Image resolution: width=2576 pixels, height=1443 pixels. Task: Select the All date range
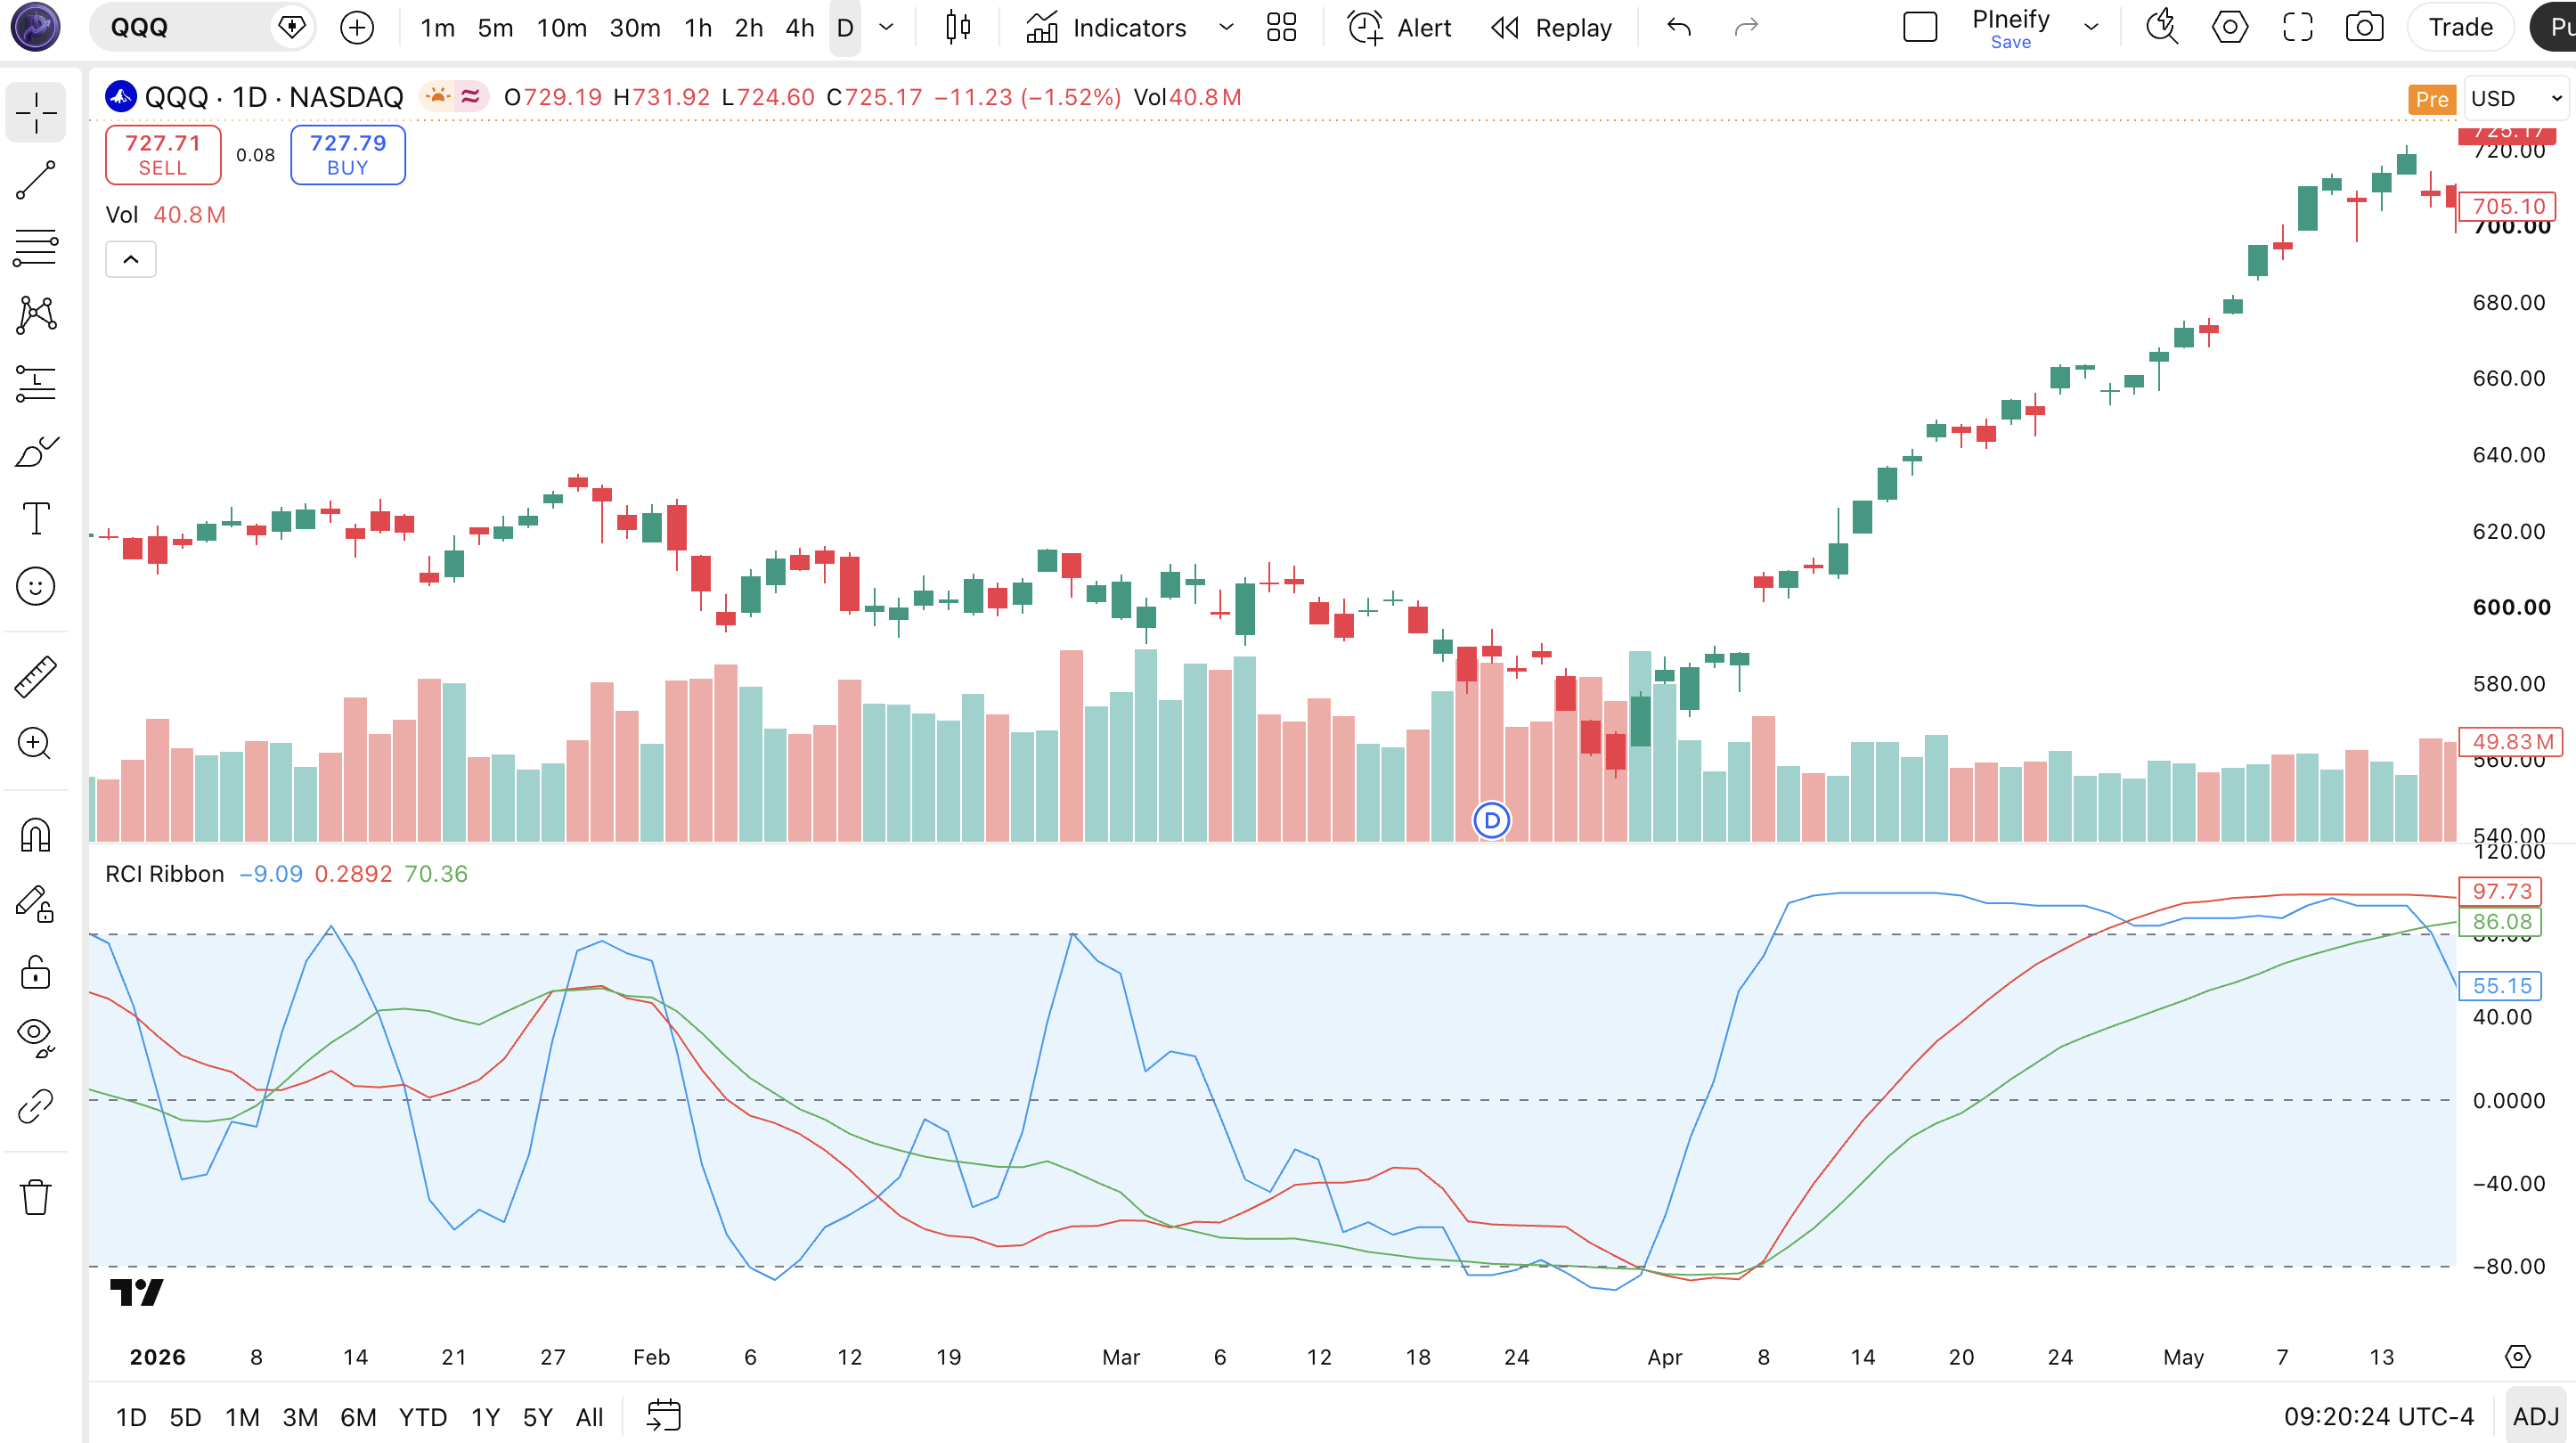(589, 1417)
